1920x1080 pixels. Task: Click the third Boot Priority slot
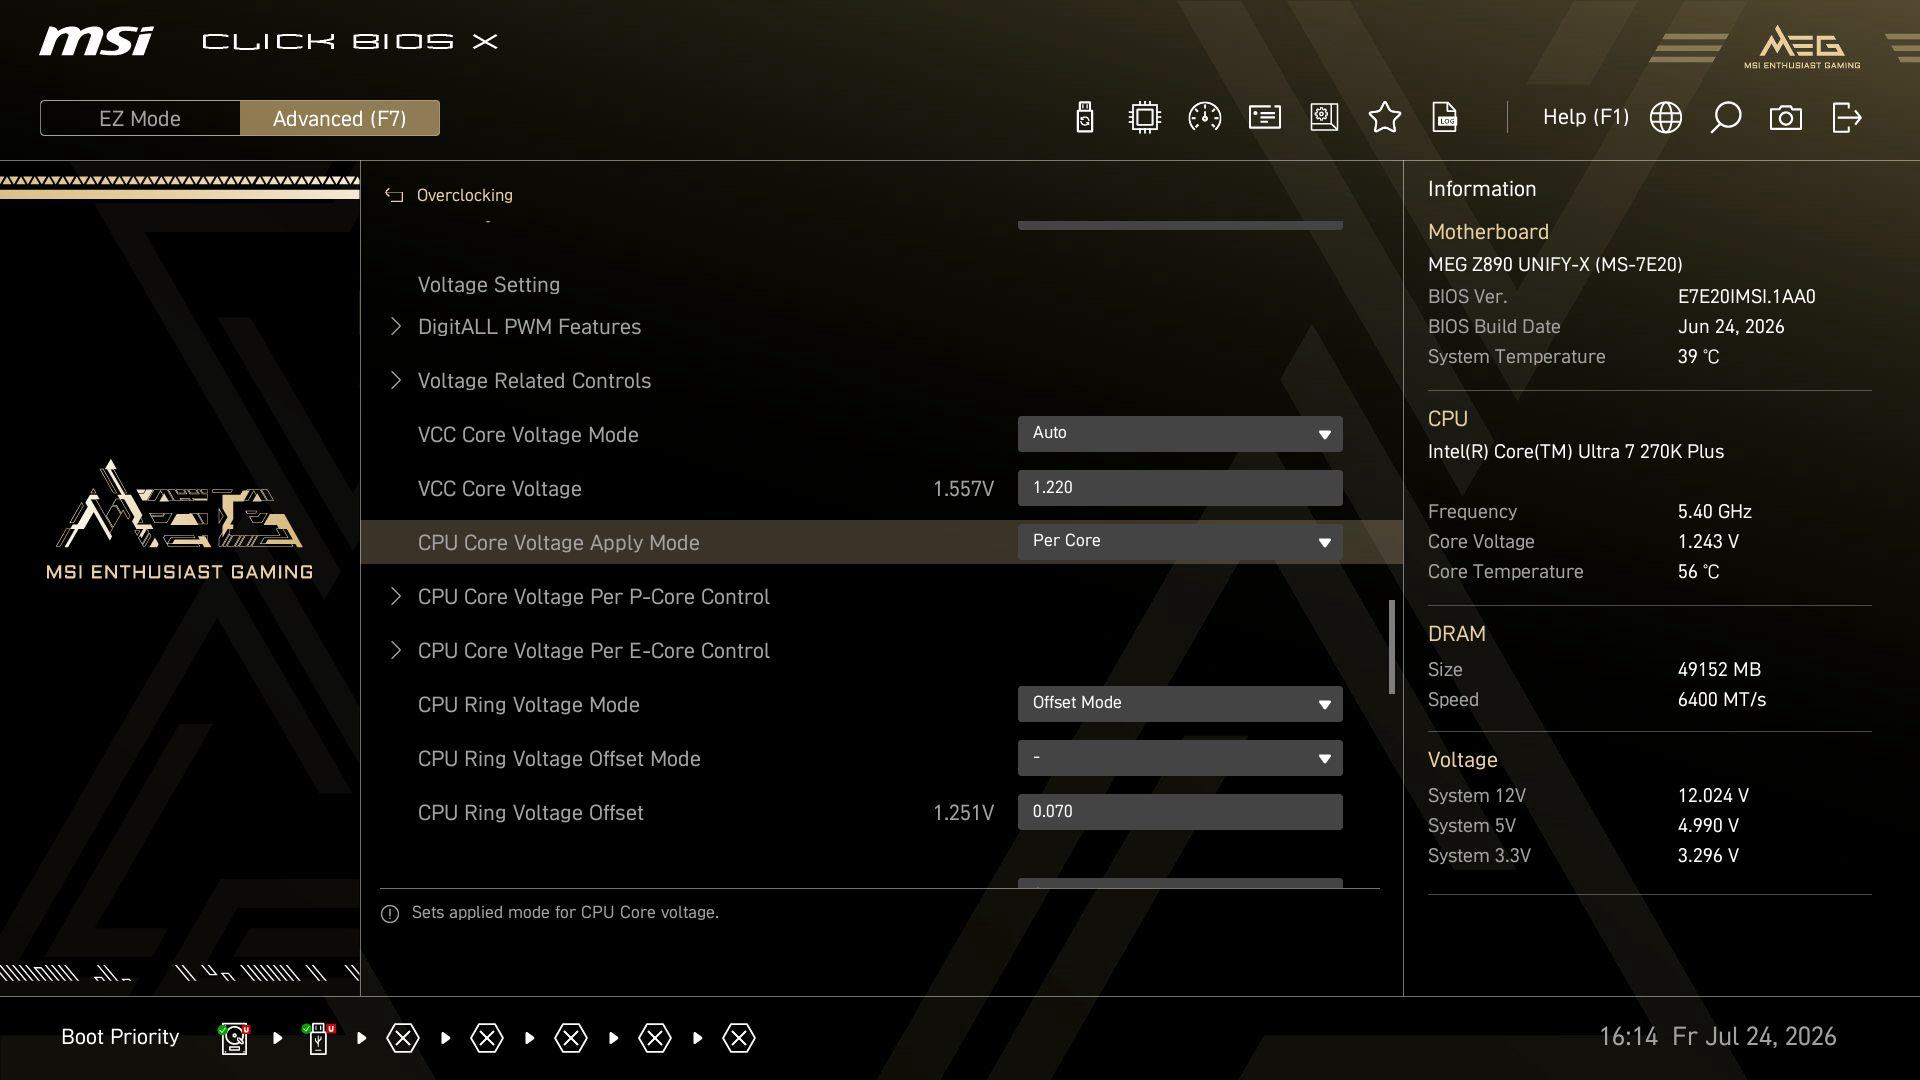coord(403,1038)
